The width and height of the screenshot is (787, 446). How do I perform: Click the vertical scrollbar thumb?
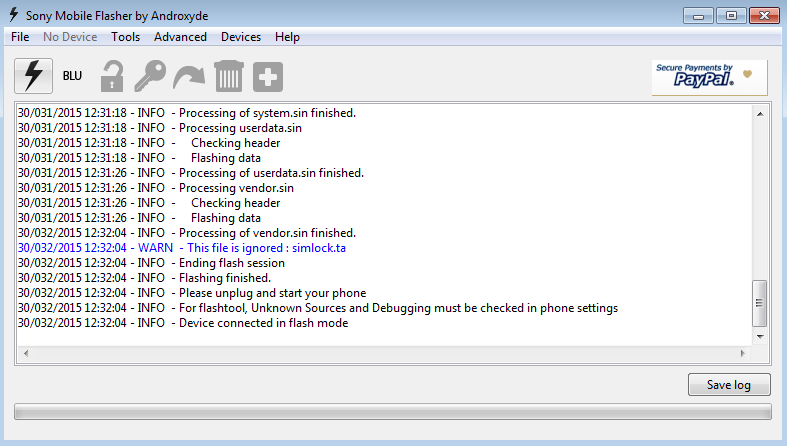point(760,303)
